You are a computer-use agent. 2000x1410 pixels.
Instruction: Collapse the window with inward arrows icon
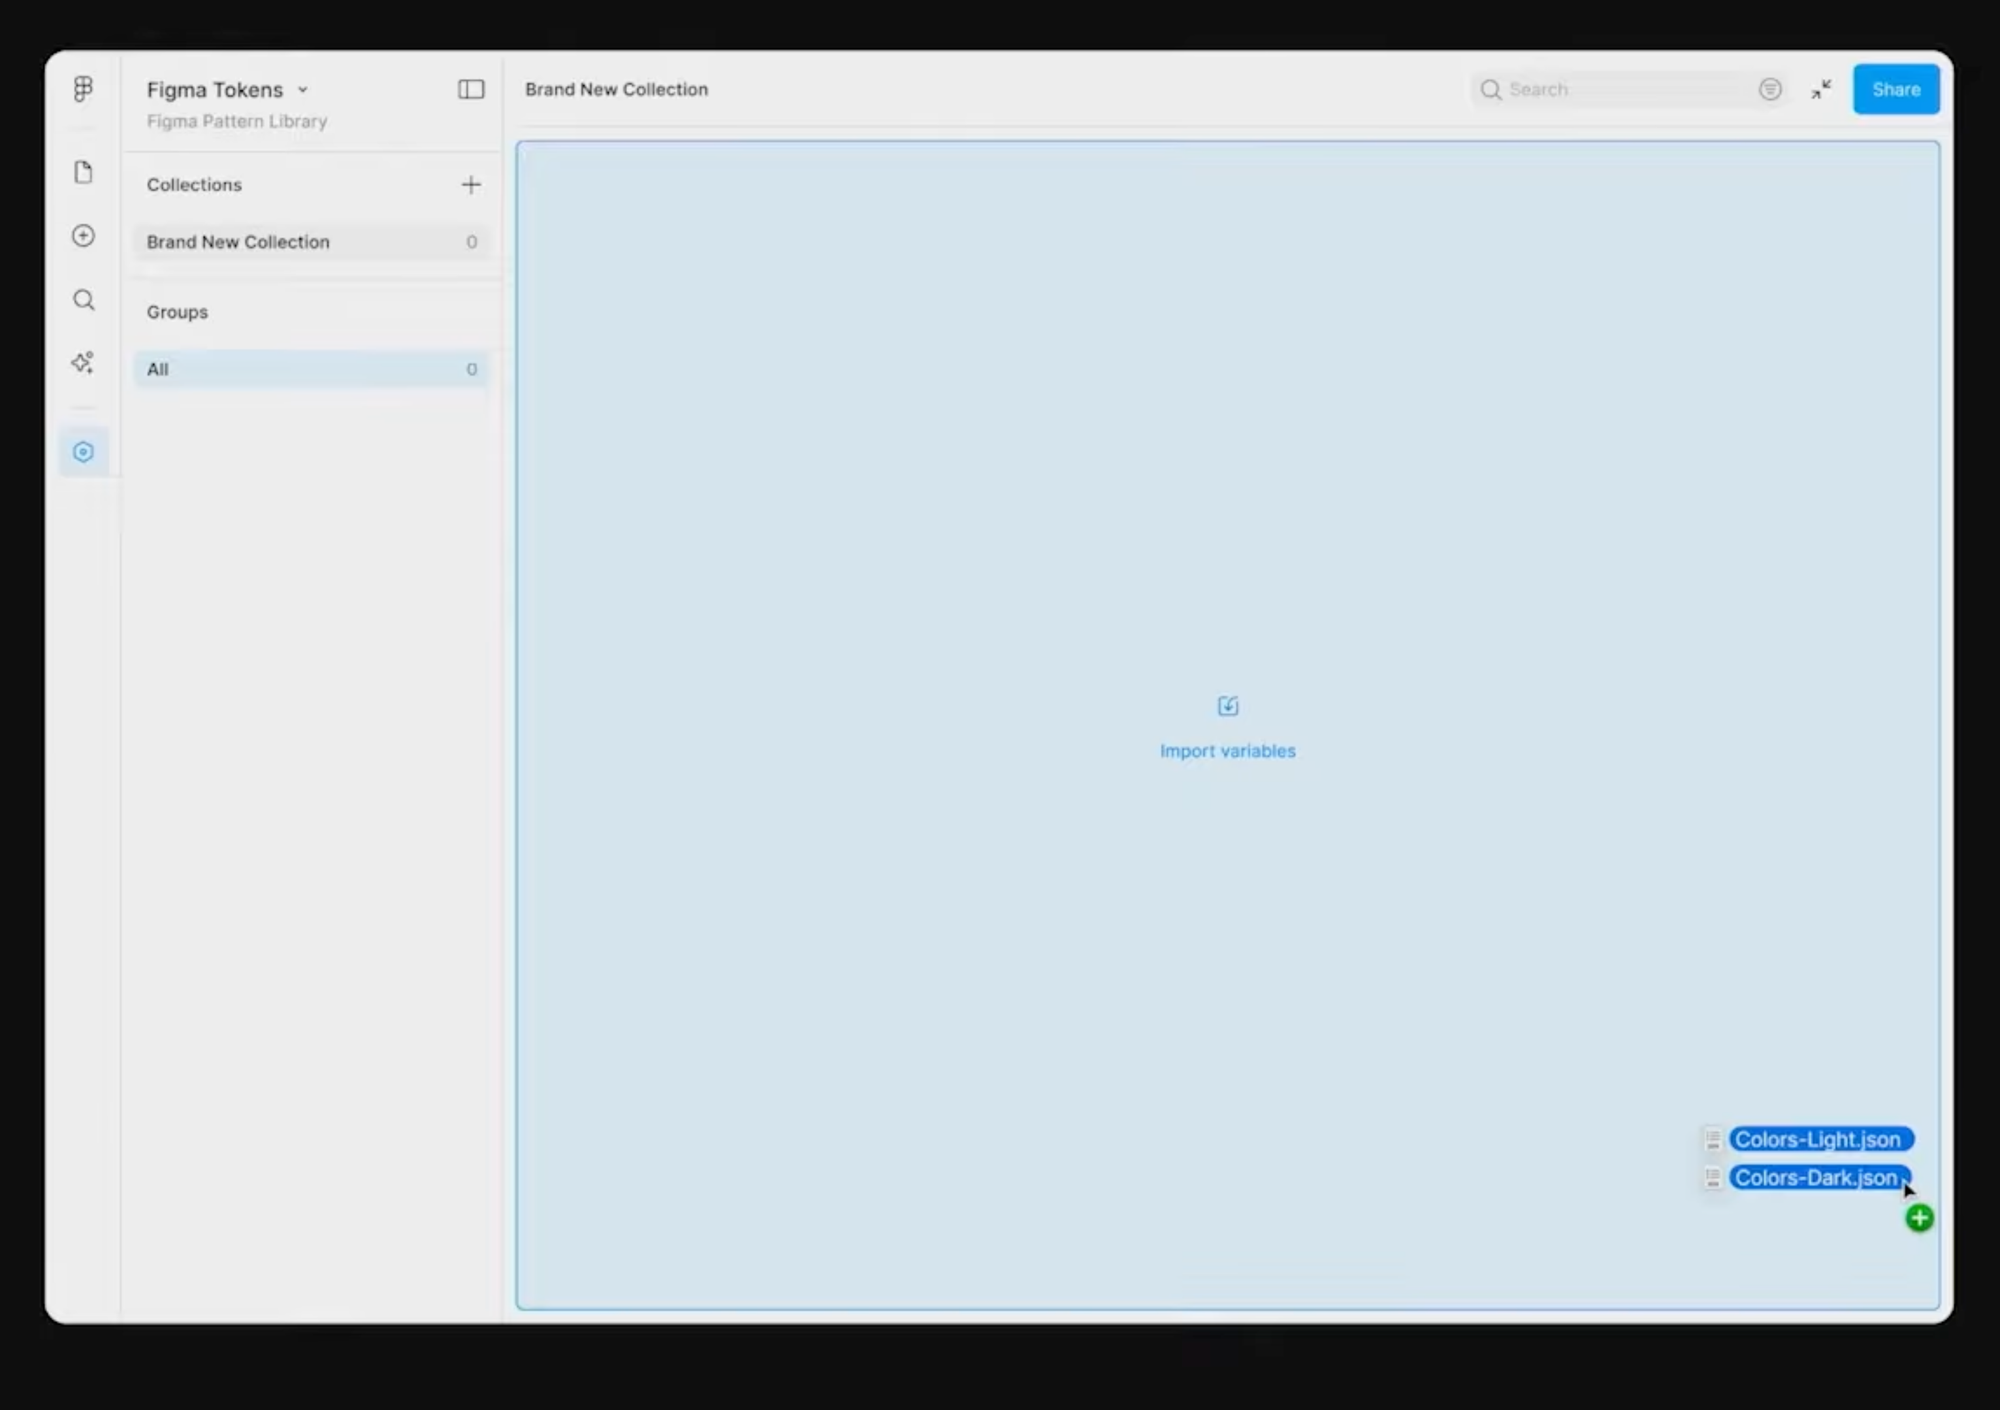pyautogui.click(x=1821, y=89)
